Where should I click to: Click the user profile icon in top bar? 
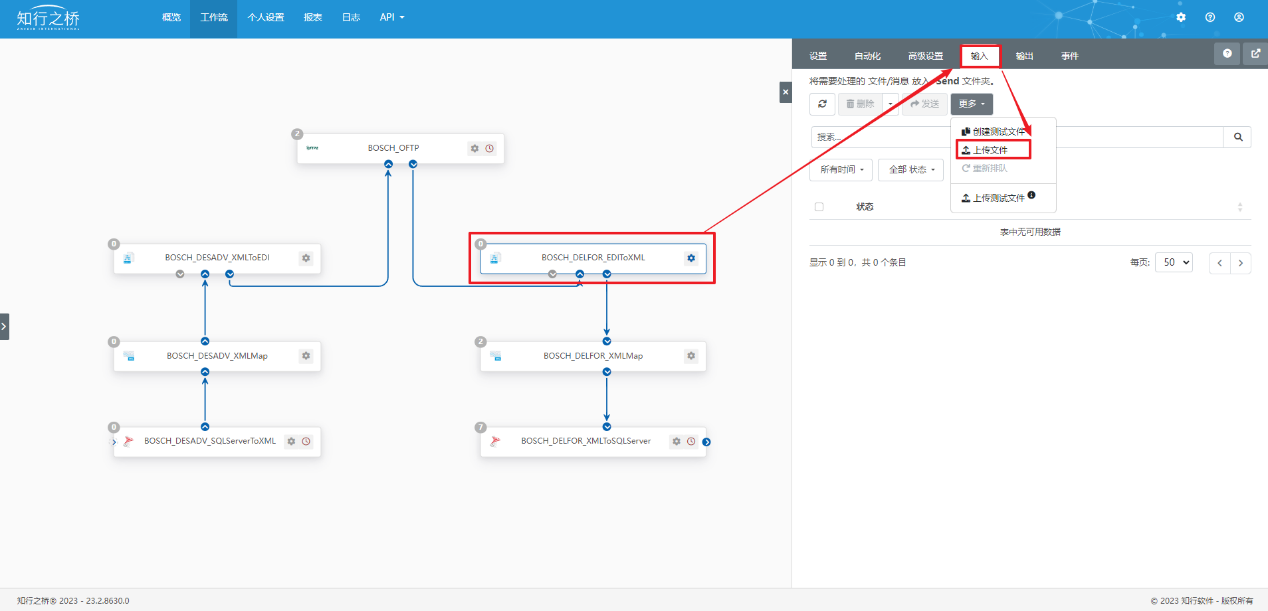coord(1238,18)
